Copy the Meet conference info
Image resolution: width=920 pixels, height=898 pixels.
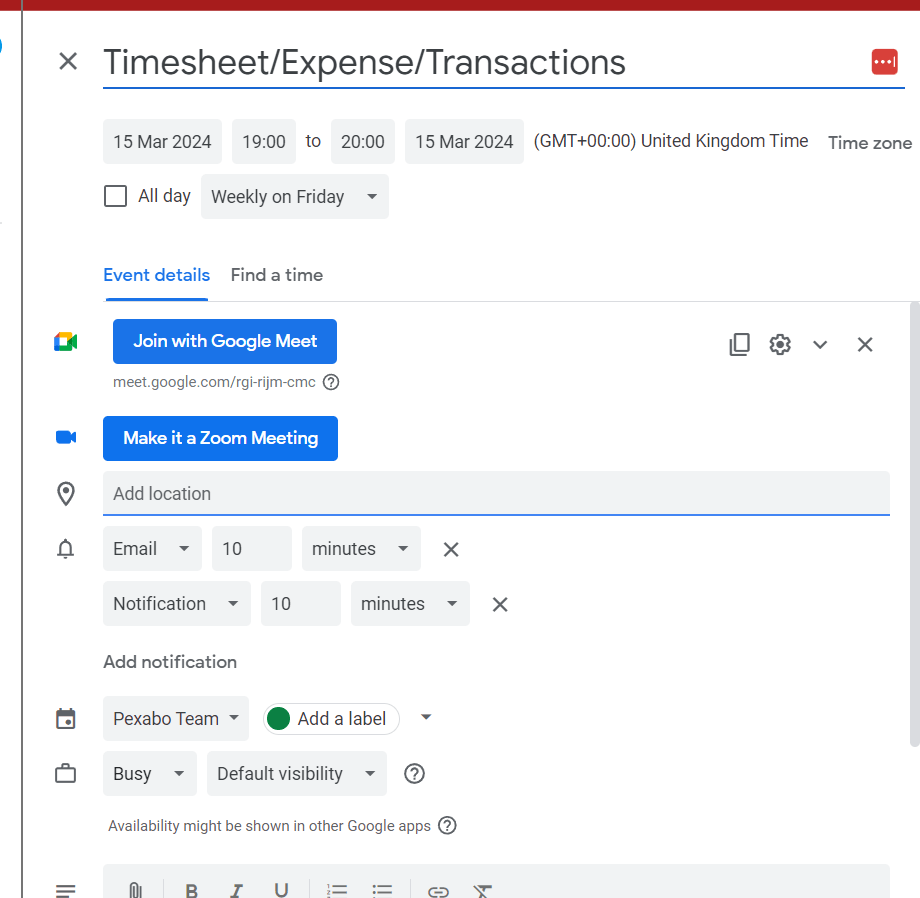point(739,344)
